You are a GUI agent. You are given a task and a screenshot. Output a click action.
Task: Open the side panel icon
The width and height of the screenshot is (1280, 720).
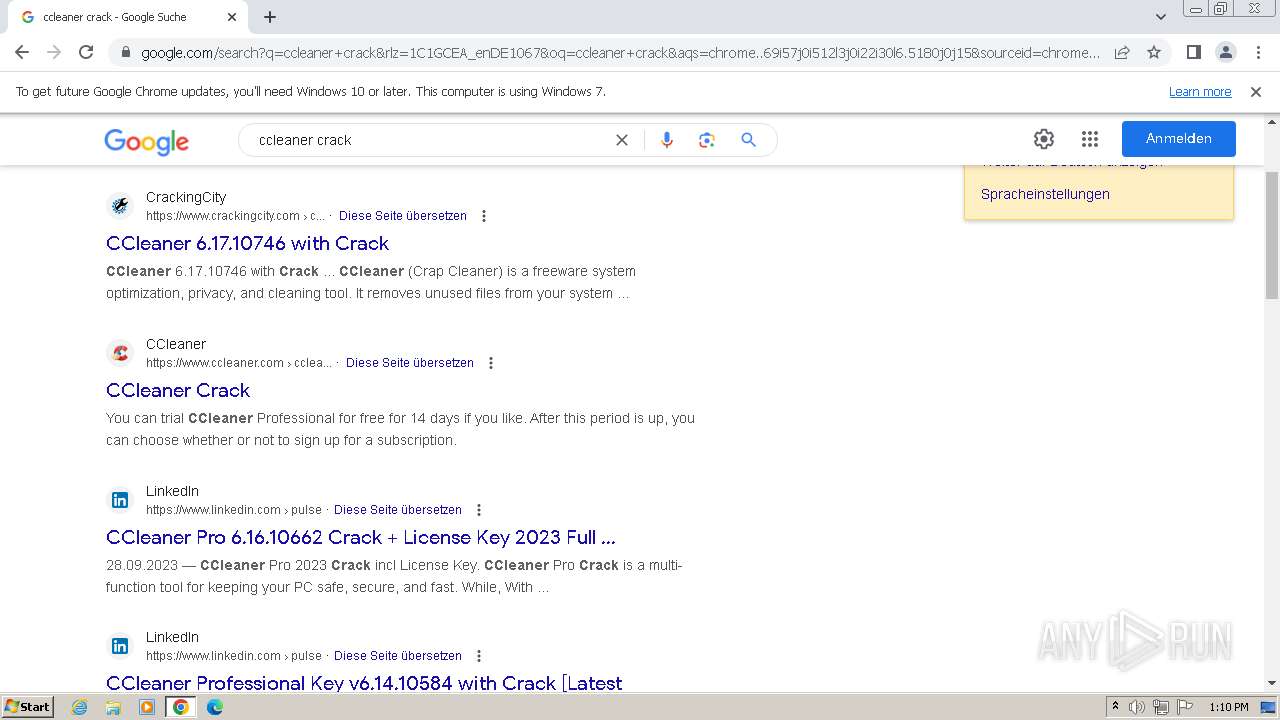(x=1193, y=52)
